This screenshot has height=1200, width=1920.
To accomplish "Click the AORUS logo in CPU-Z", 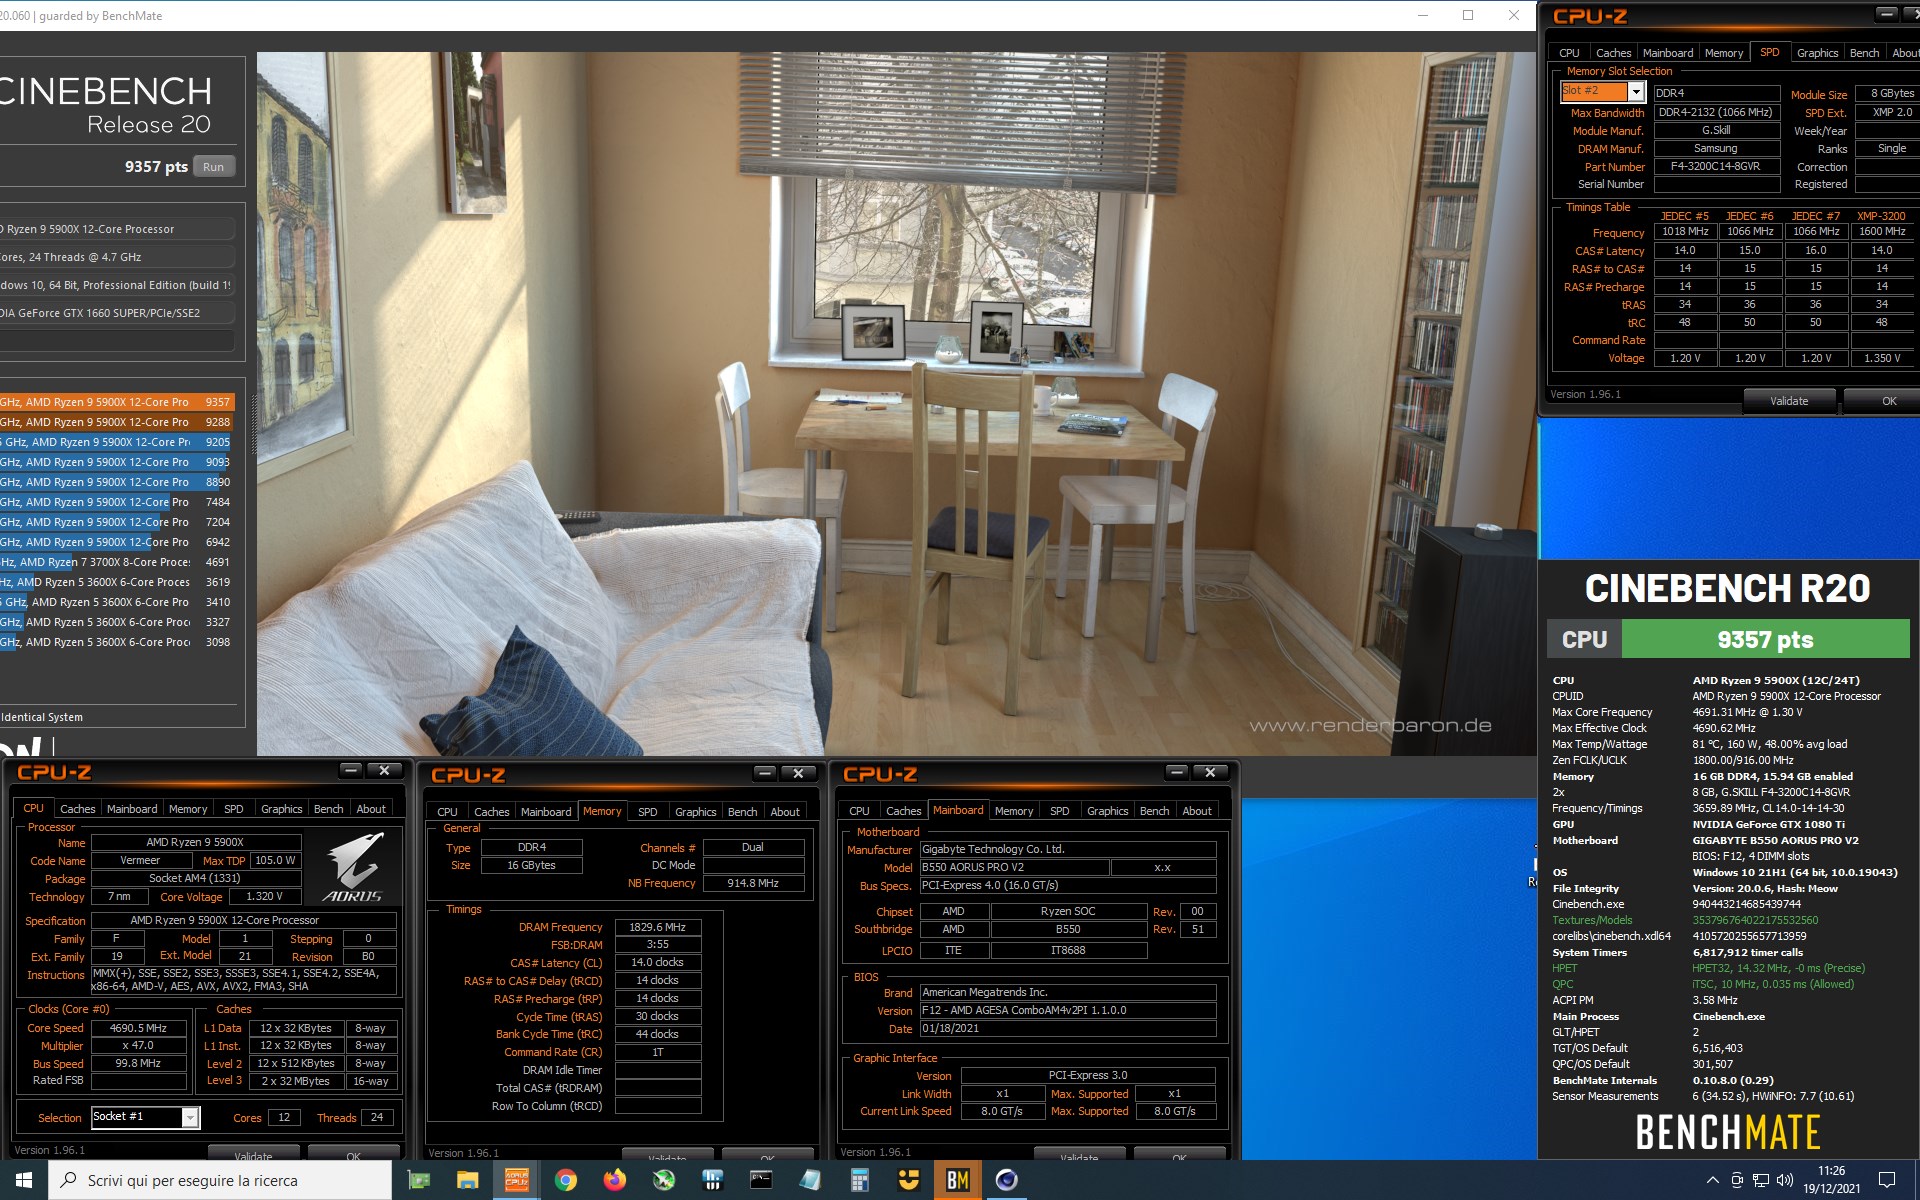I will [x=353, y=867].
